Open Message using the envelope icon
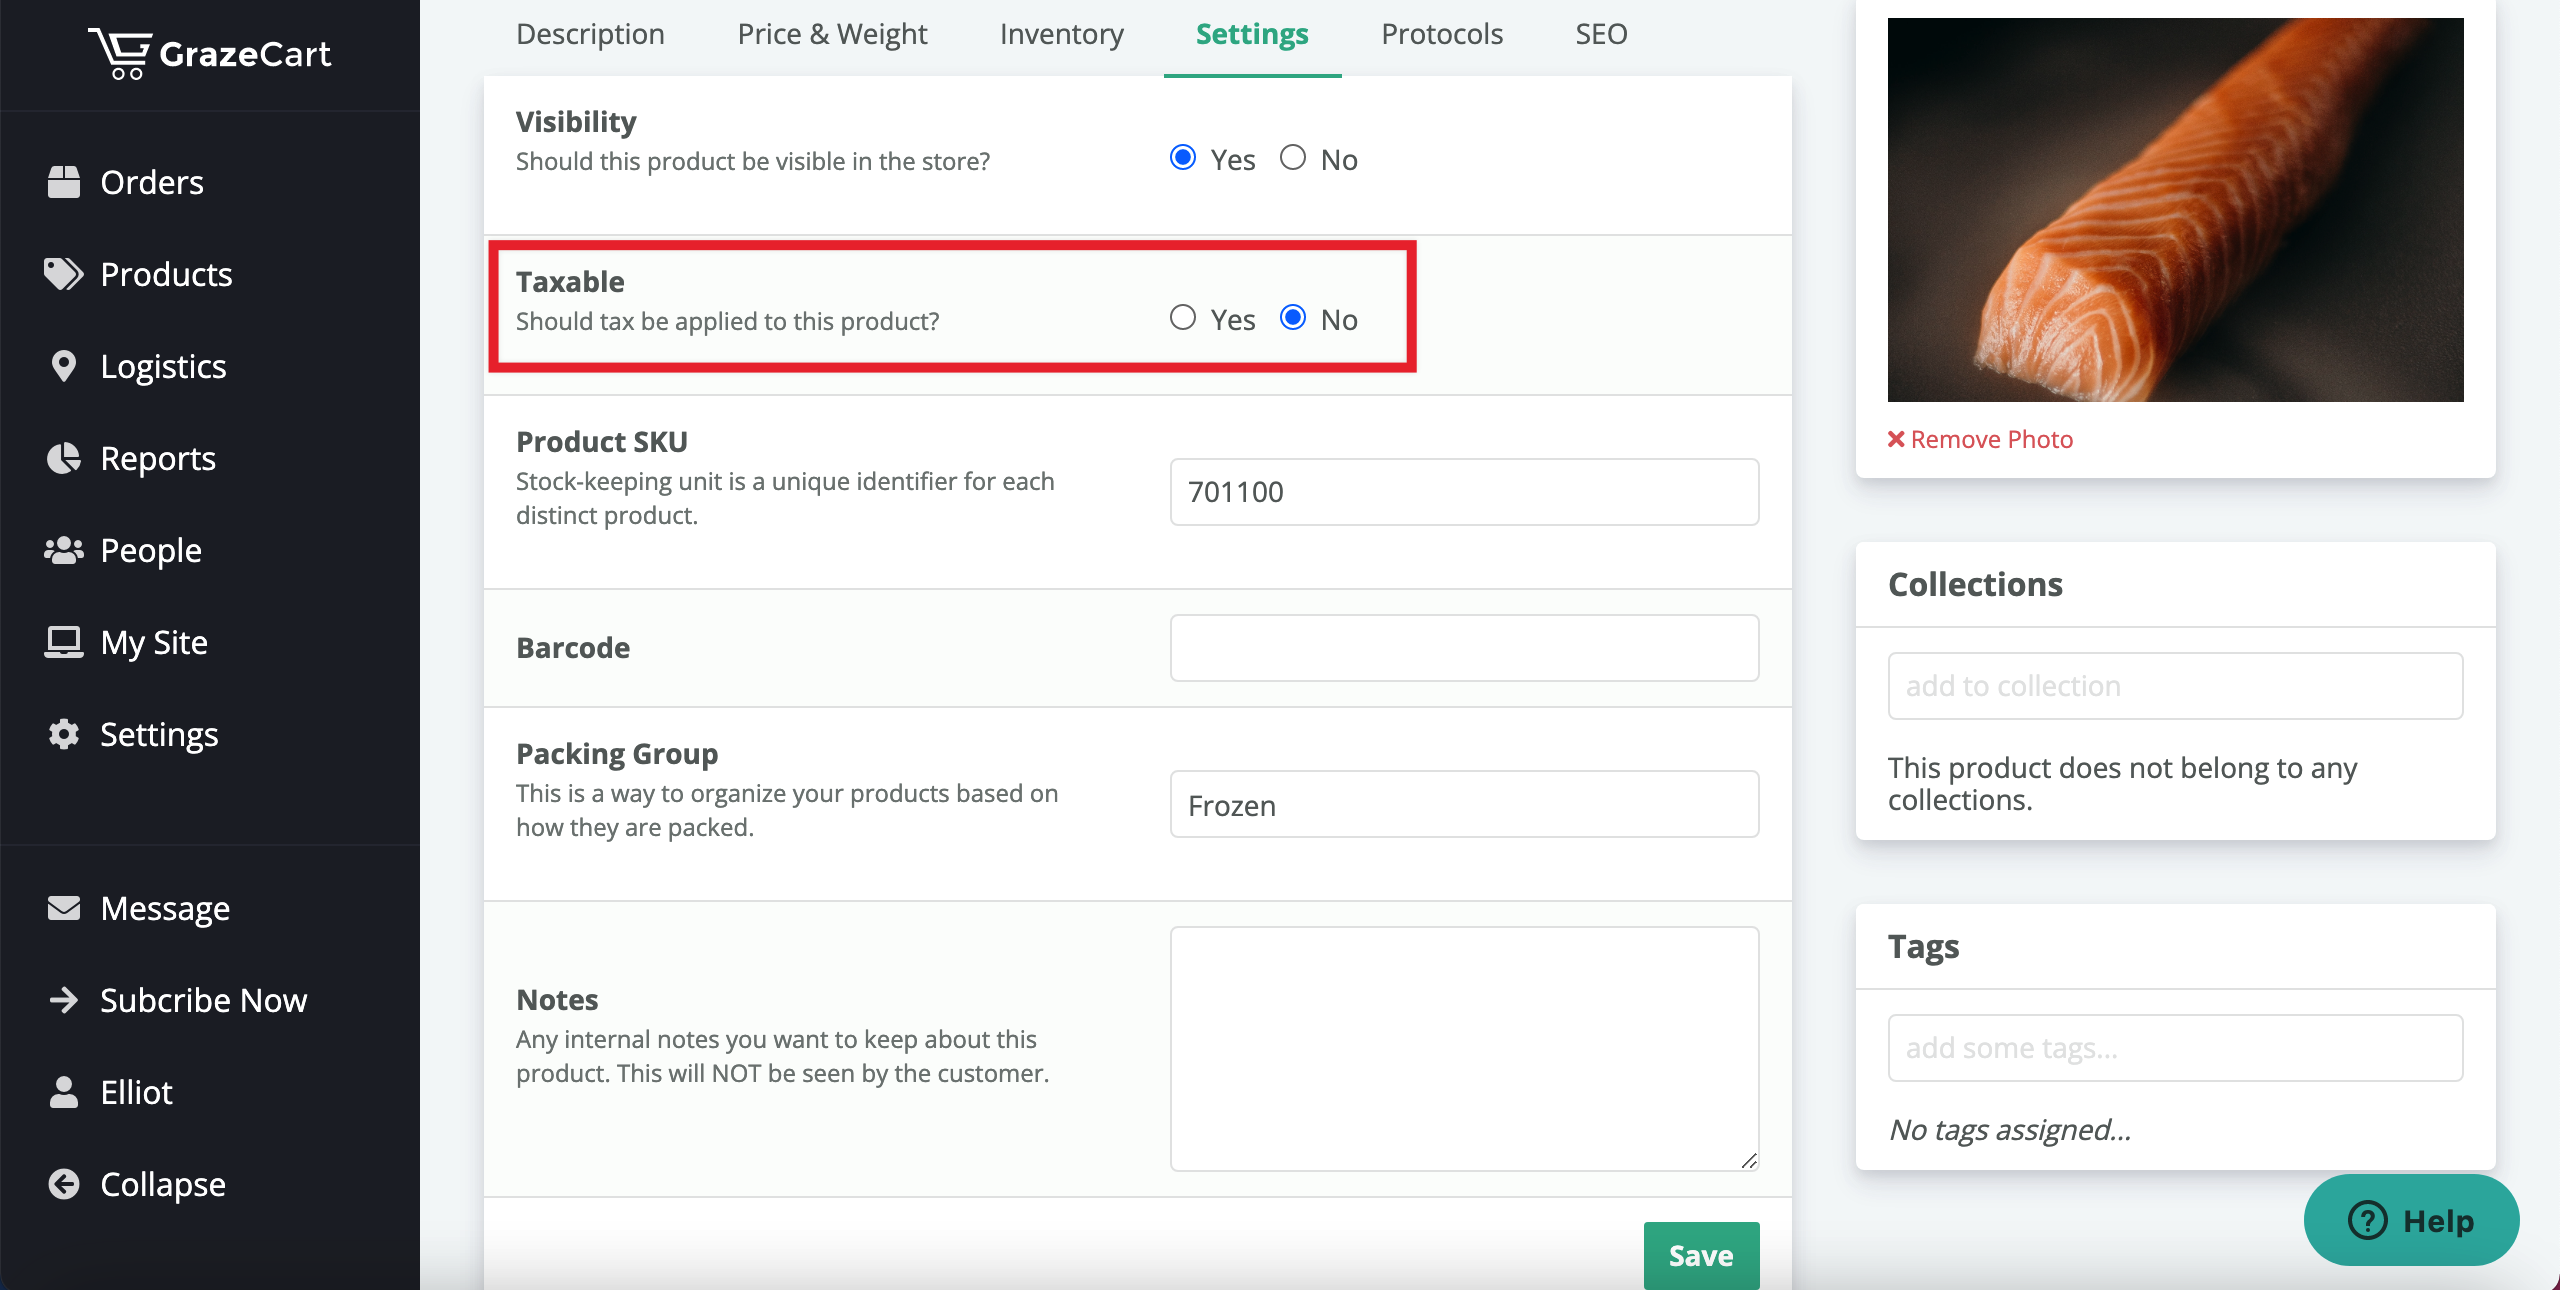 [x=63, y=907]
